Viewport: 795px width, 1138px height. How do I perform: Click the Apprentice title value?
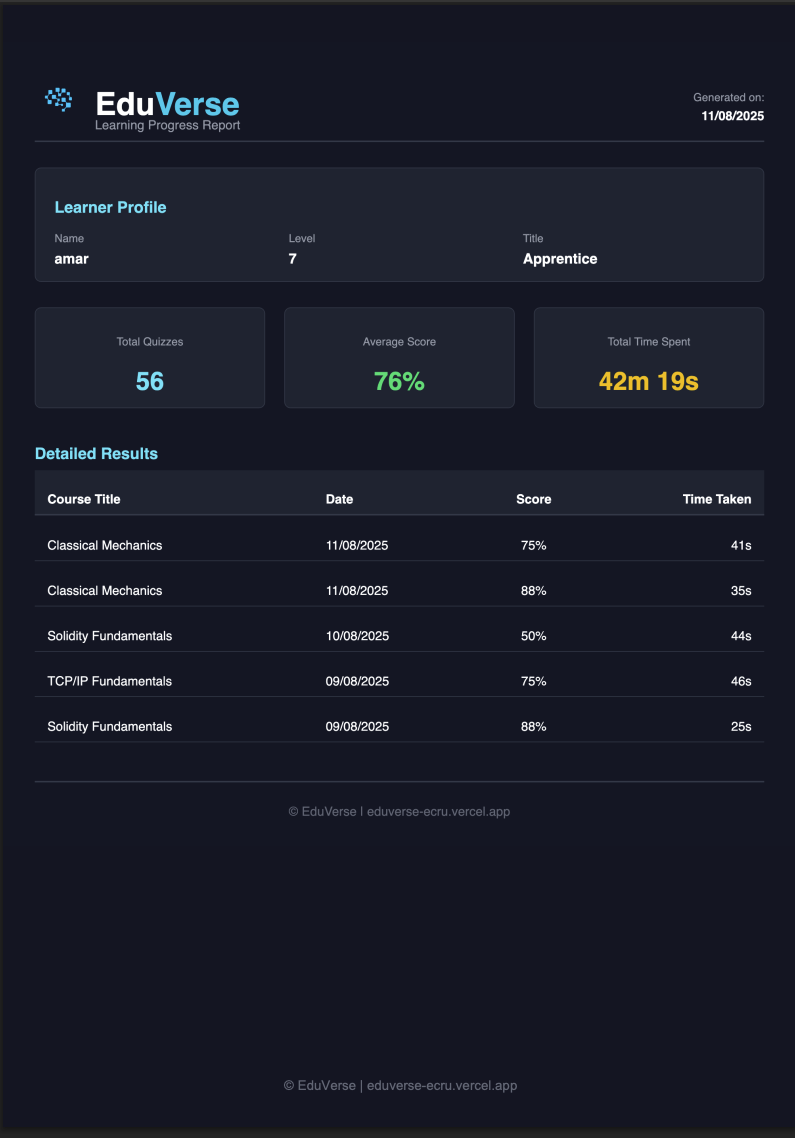pos(560,259)
